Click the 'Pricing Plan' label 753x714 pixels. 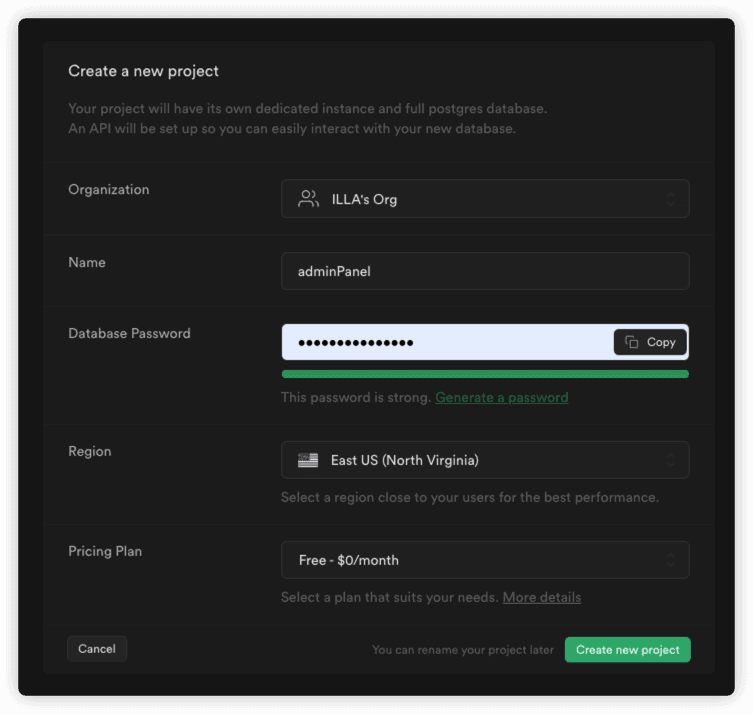105,551
